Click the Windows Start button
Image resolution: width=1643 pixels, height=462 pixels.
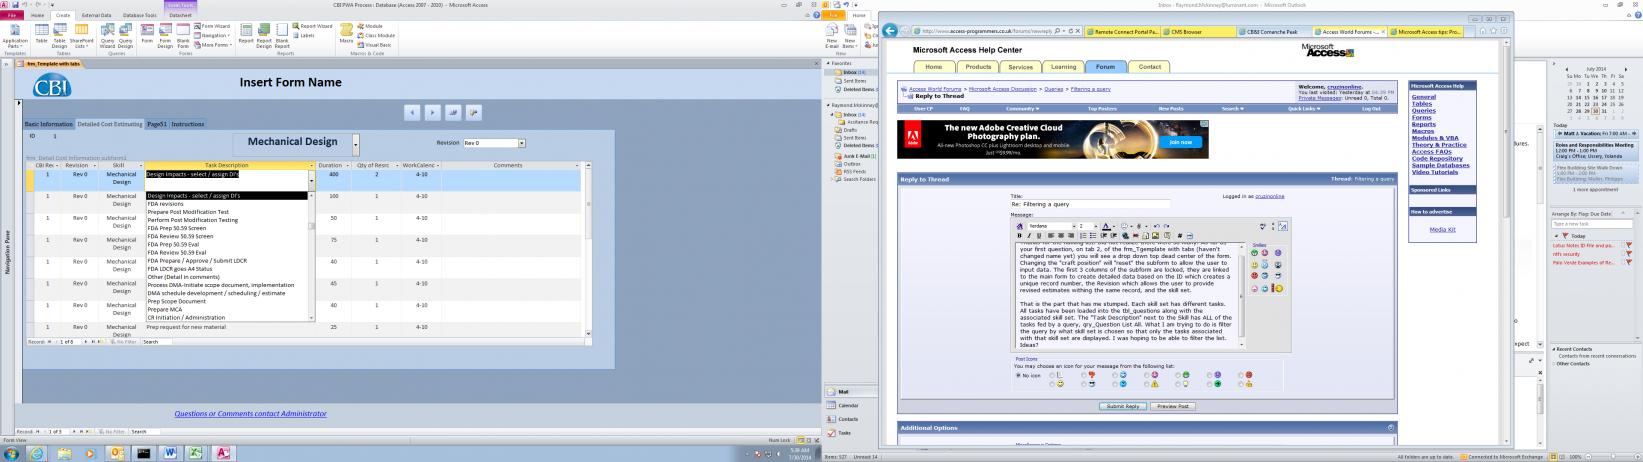(11, 453)
